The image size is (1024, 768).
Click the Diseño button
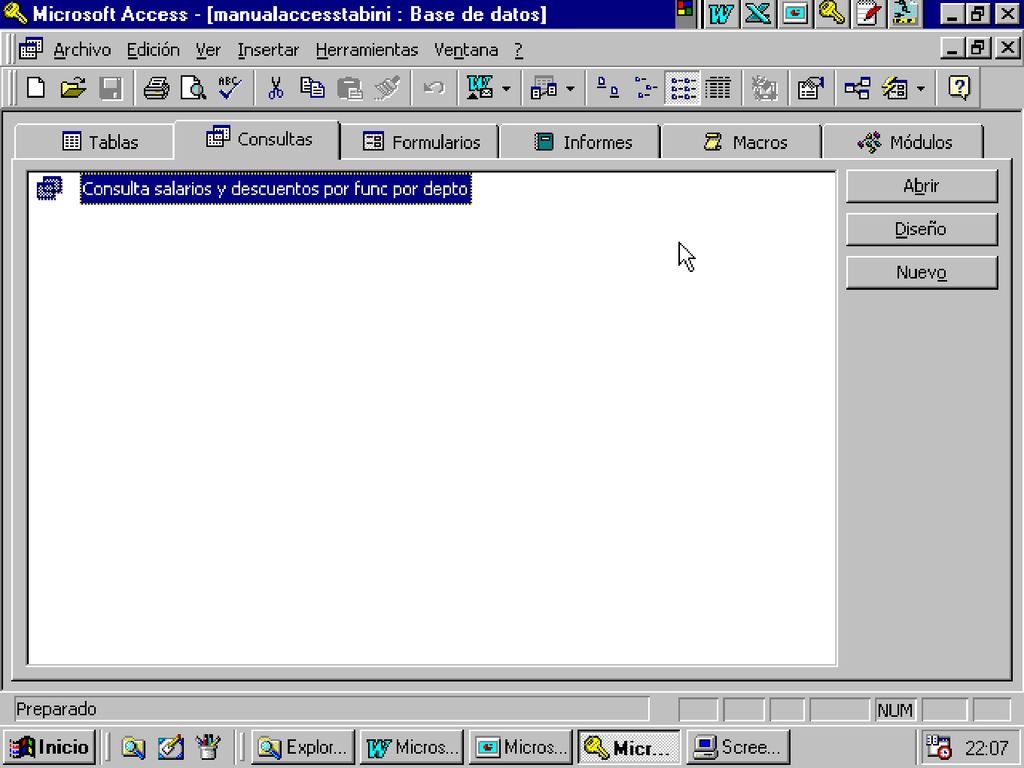point(921,229)
